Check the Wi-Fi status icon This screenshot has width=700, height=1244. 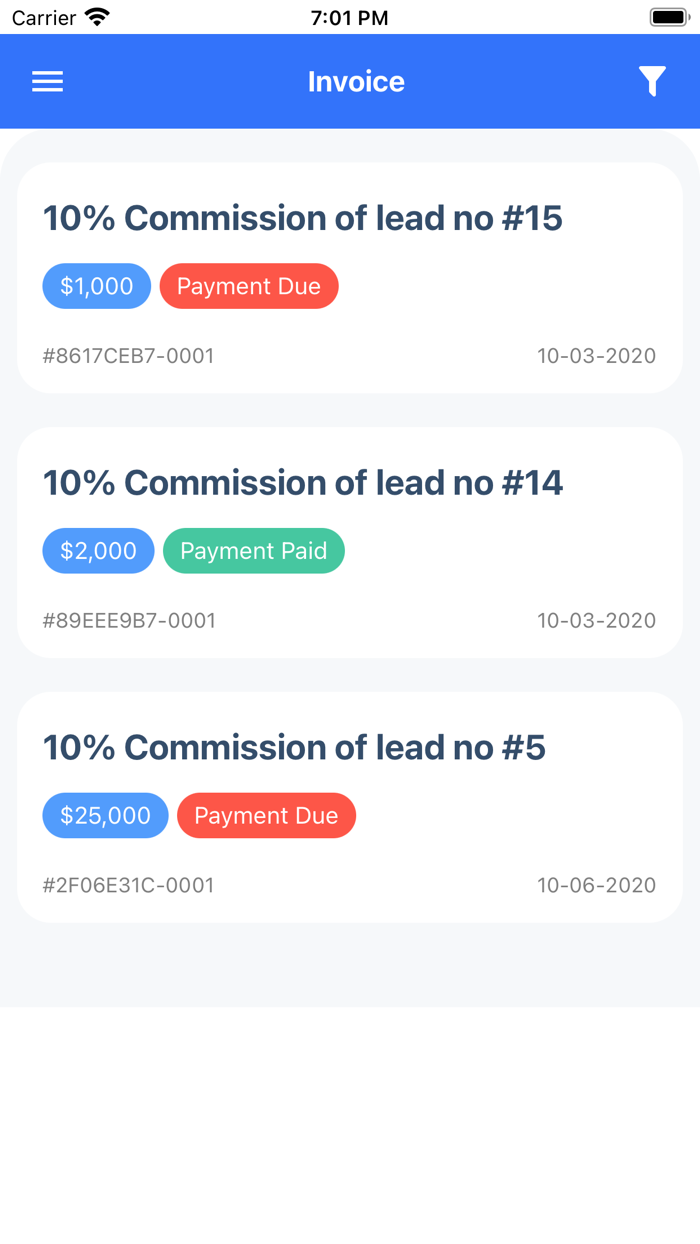coord(97,17)
